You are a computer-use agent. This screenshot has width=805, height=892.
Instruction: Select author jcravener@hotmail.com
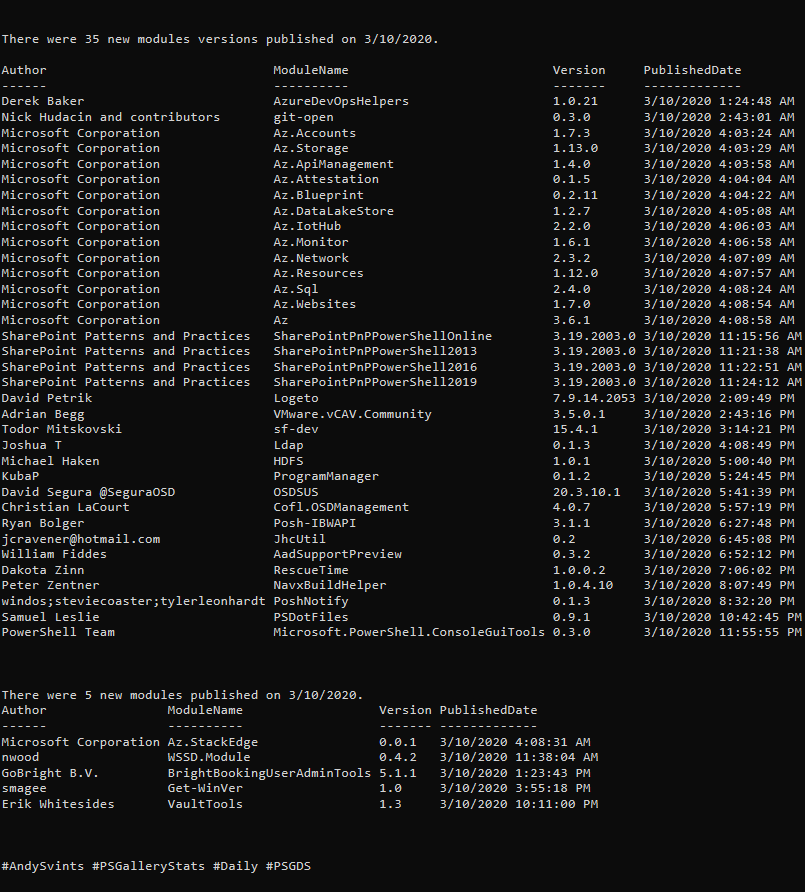click(x=80, y=539)
